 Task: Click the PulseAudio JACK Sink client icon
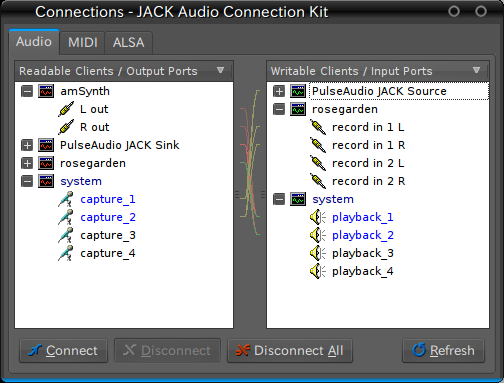click(46, 145)
